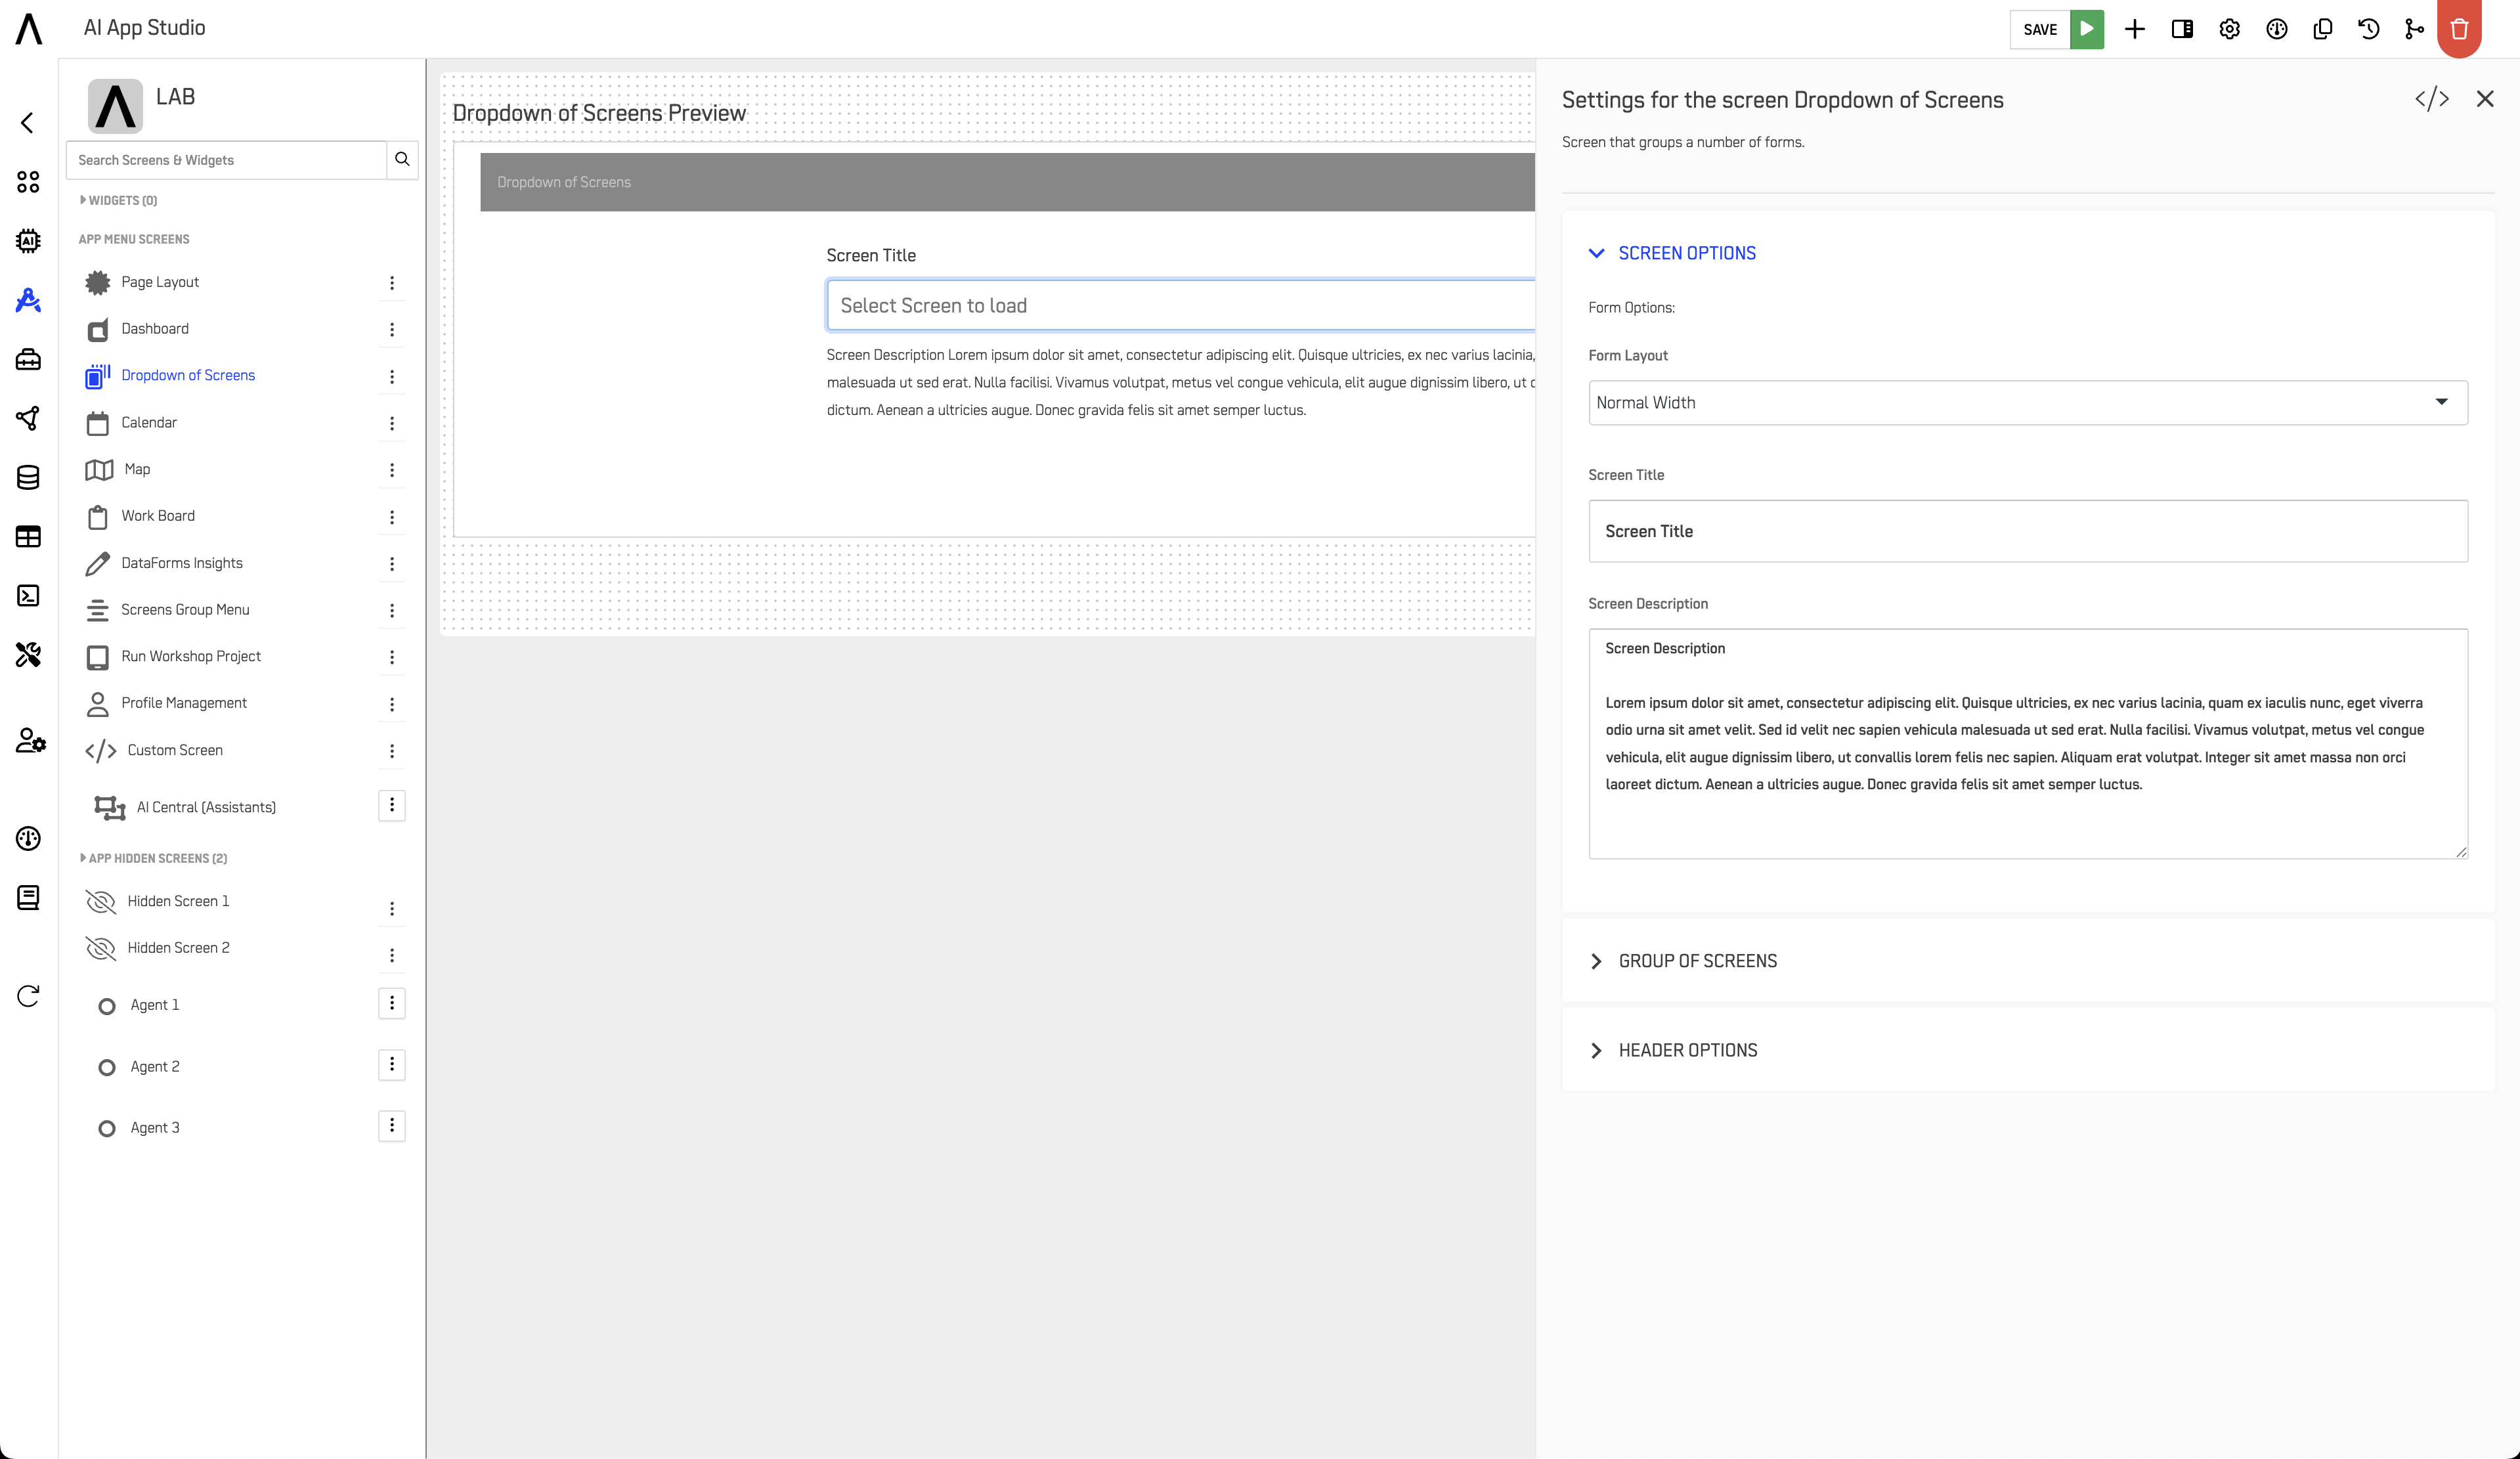Open the Calendar screen from the sidebar

coord(149,422)
